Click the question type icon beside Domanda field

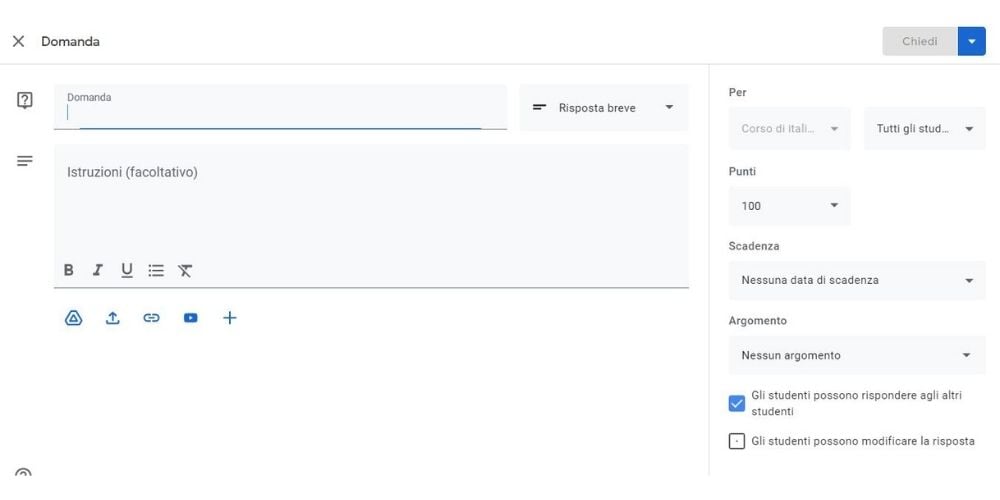coord(24,100)
